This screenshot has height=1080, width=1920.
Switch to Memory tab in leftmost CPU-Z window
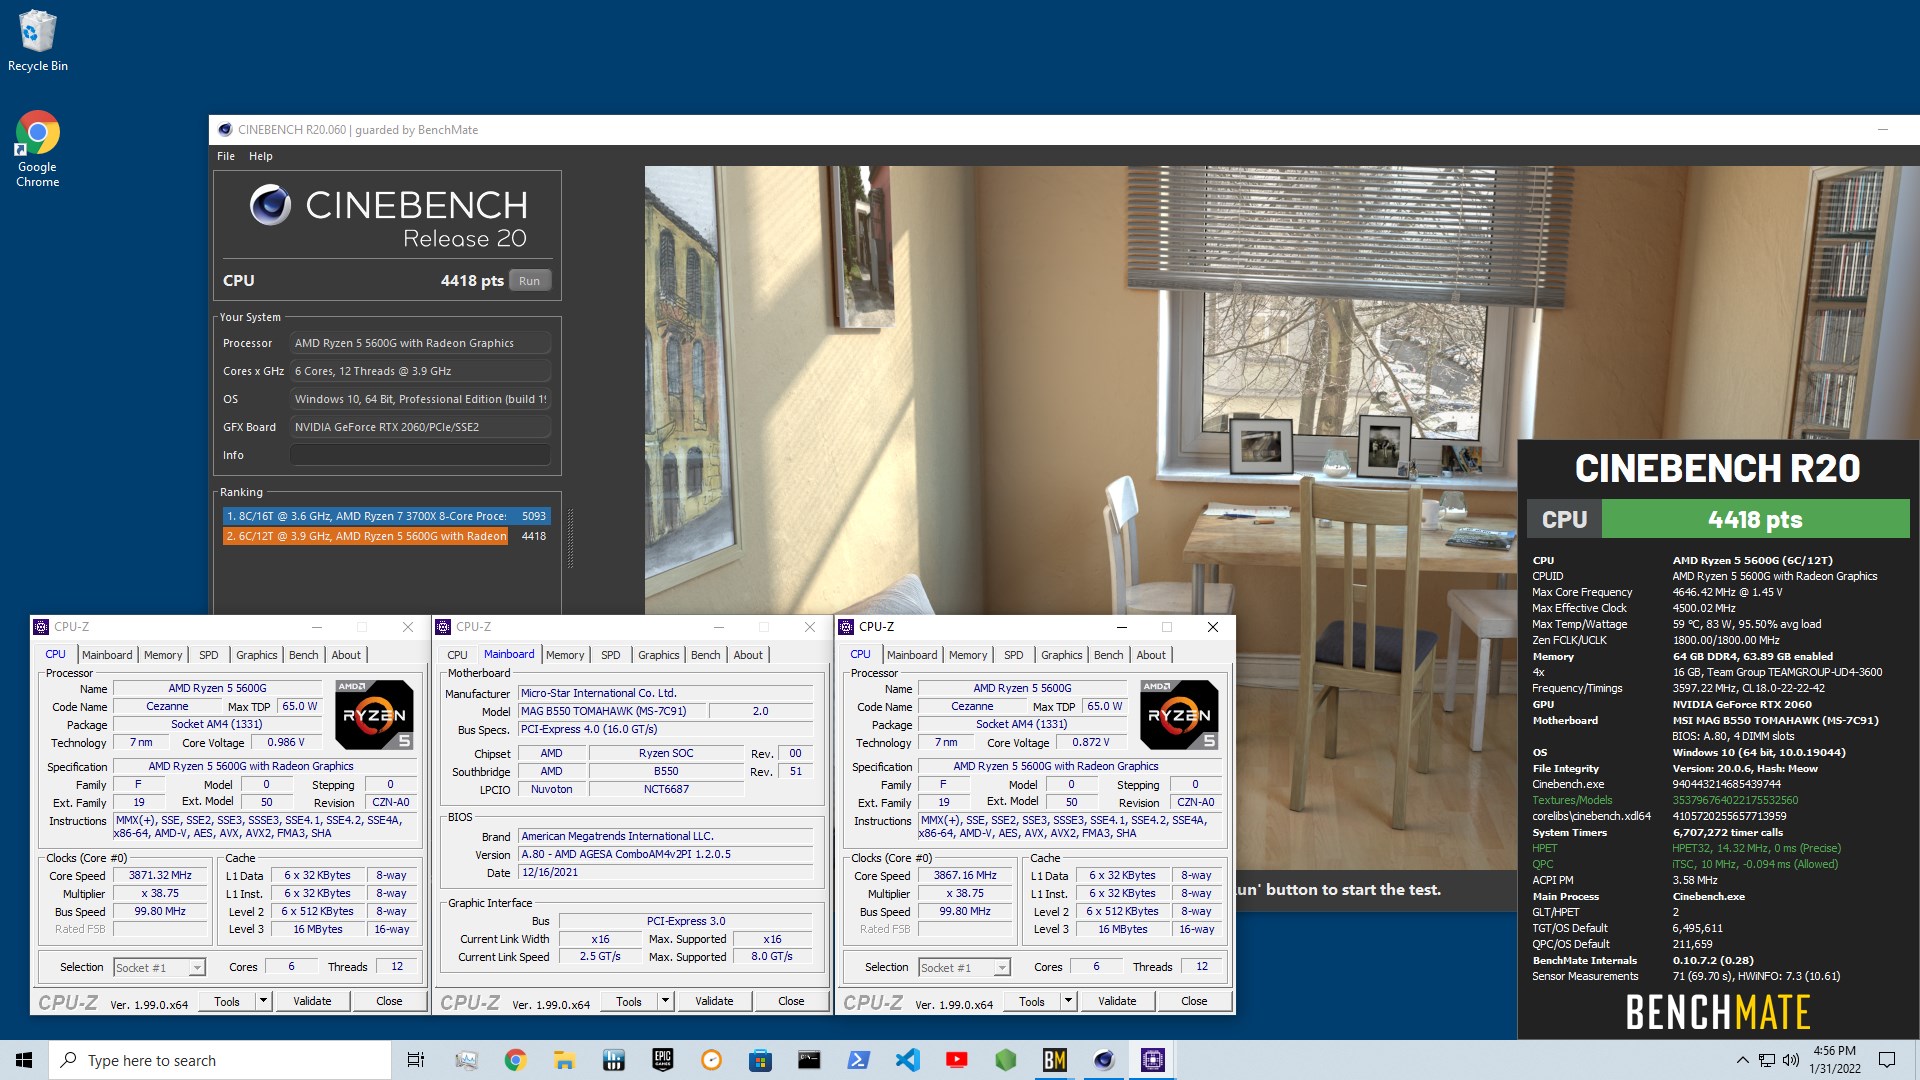[x=163, y=655]
